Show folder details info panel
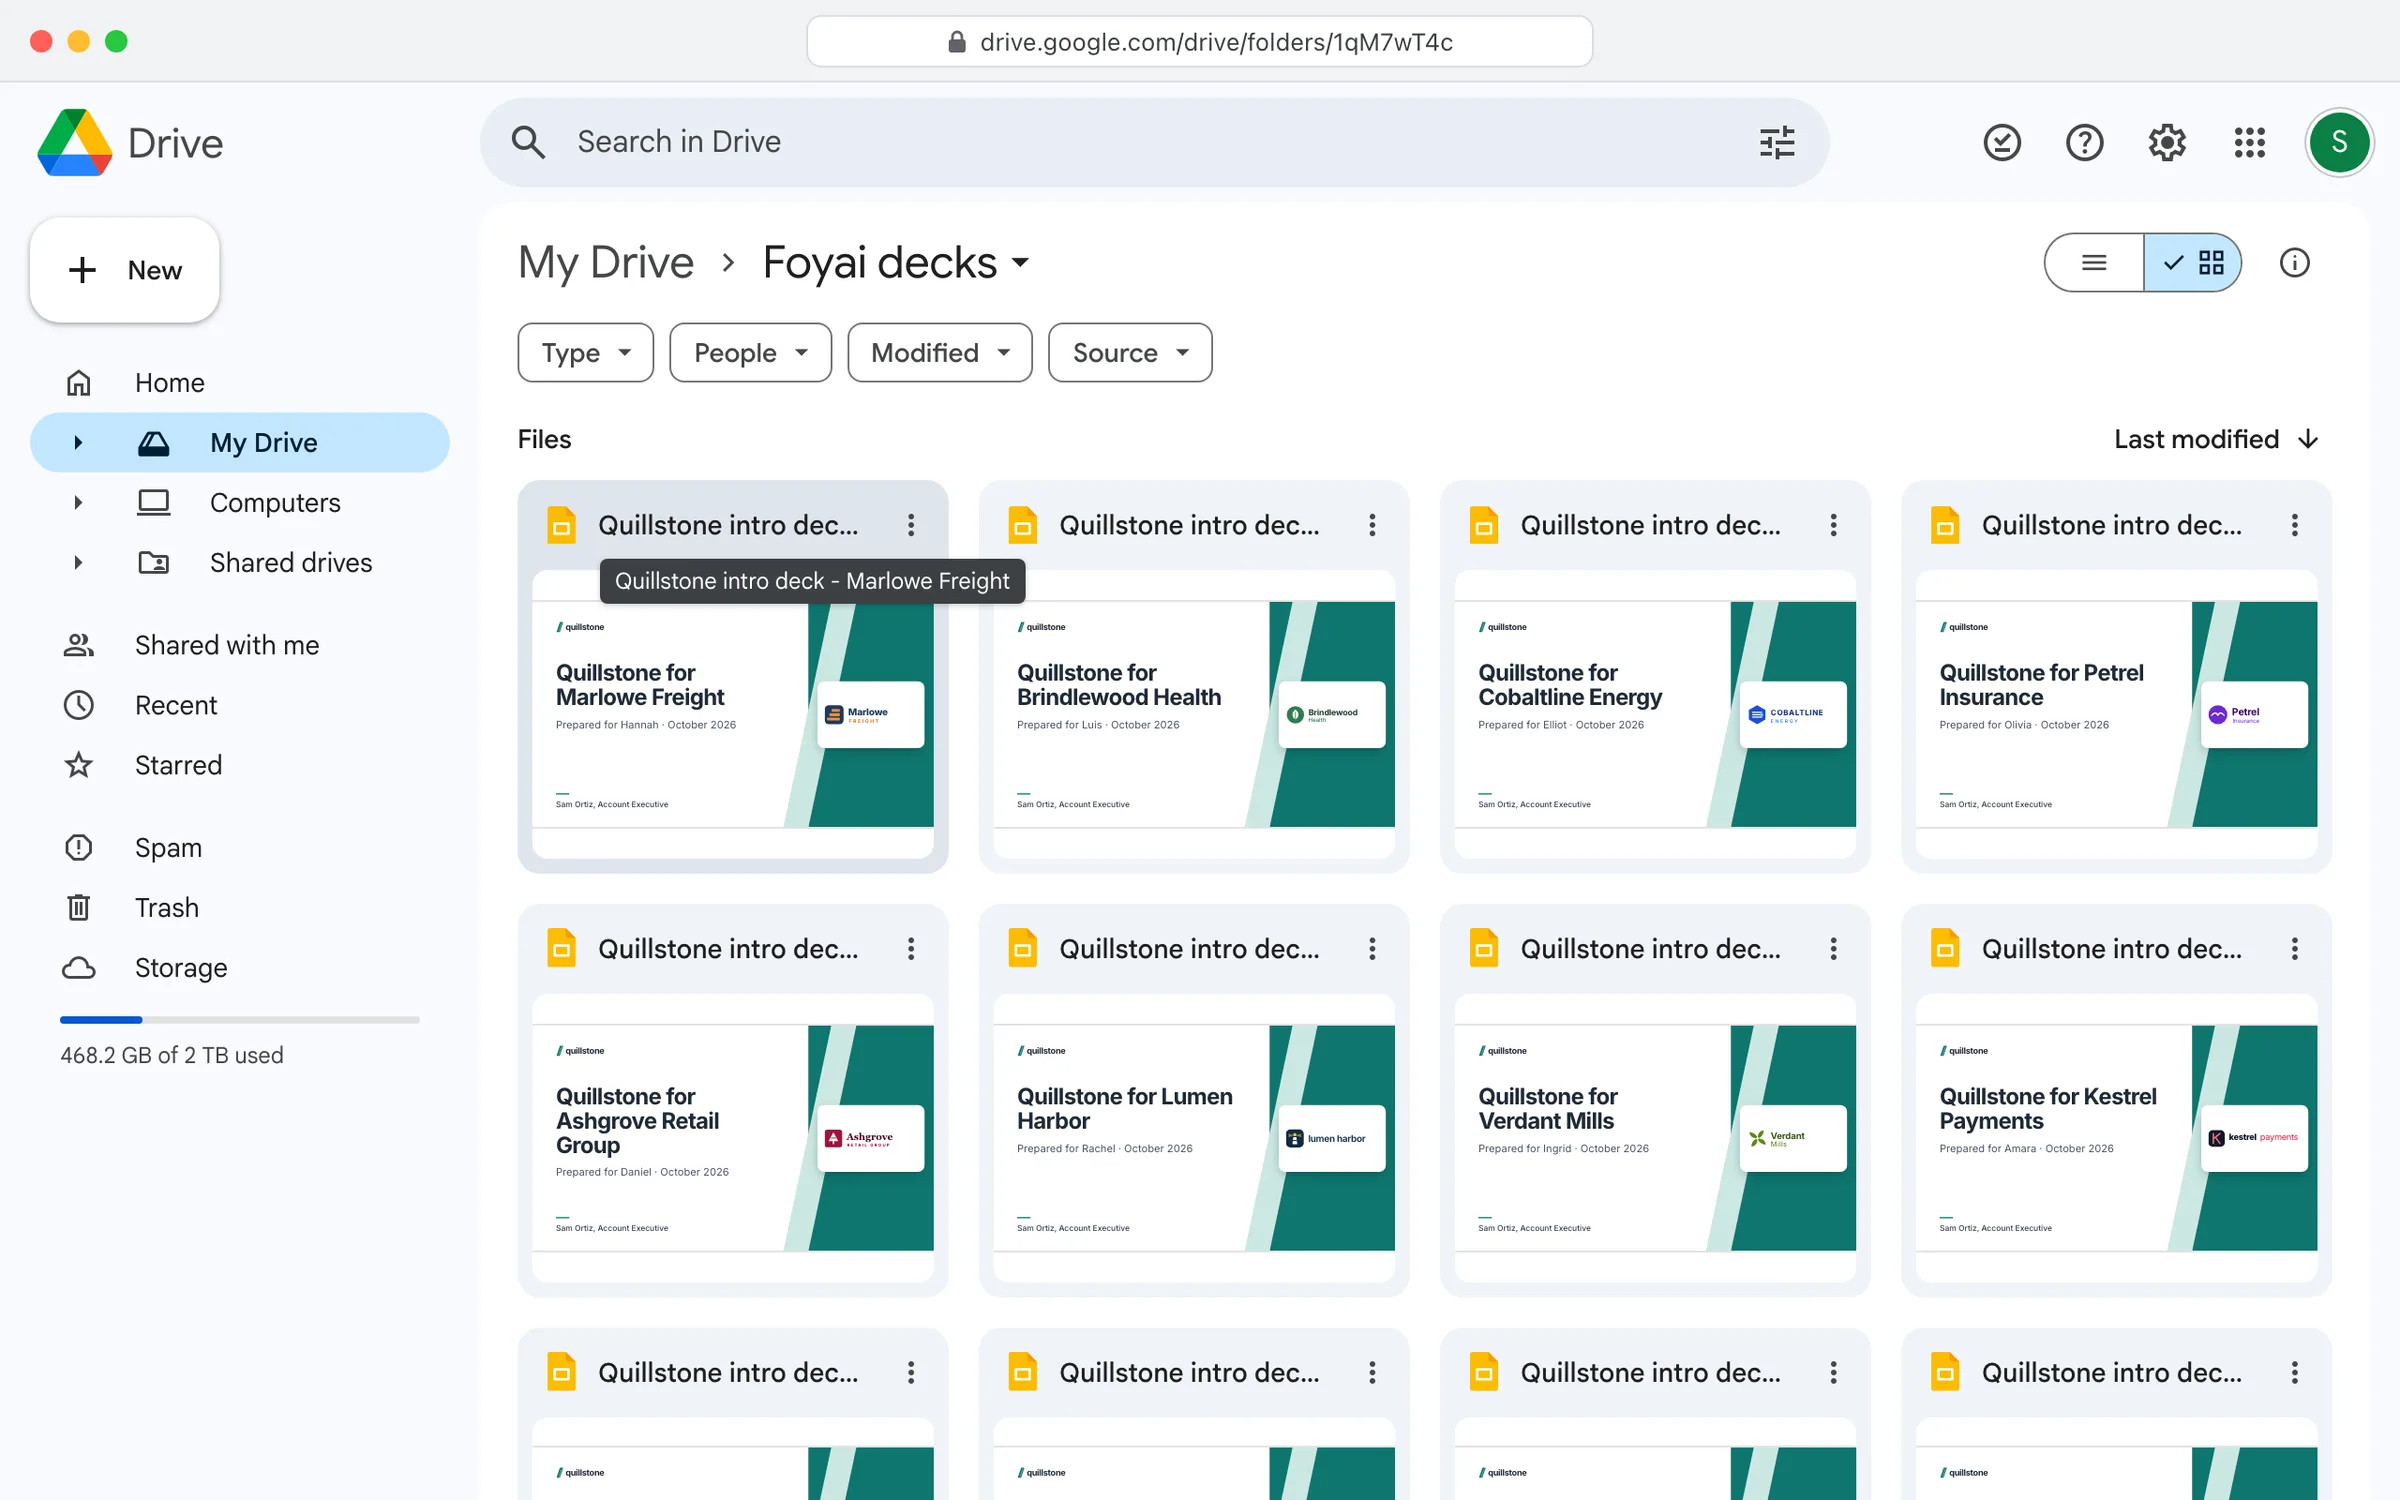 pyautogui.click(x=2294, y=263)
